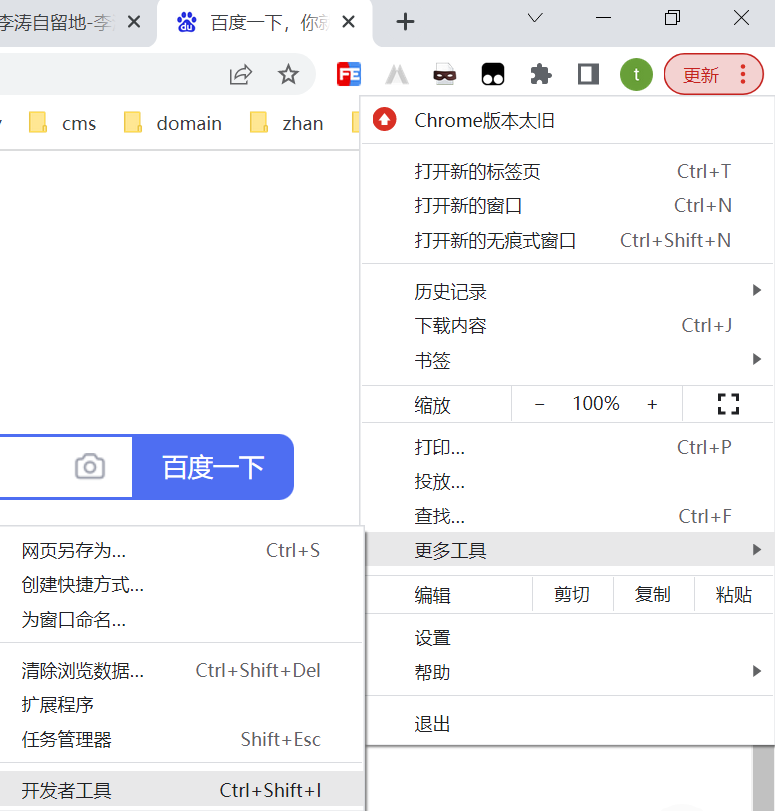Decrease zoom with the minus button
Image resolution: width=775 pixels, height=811 pixels.
539,404
